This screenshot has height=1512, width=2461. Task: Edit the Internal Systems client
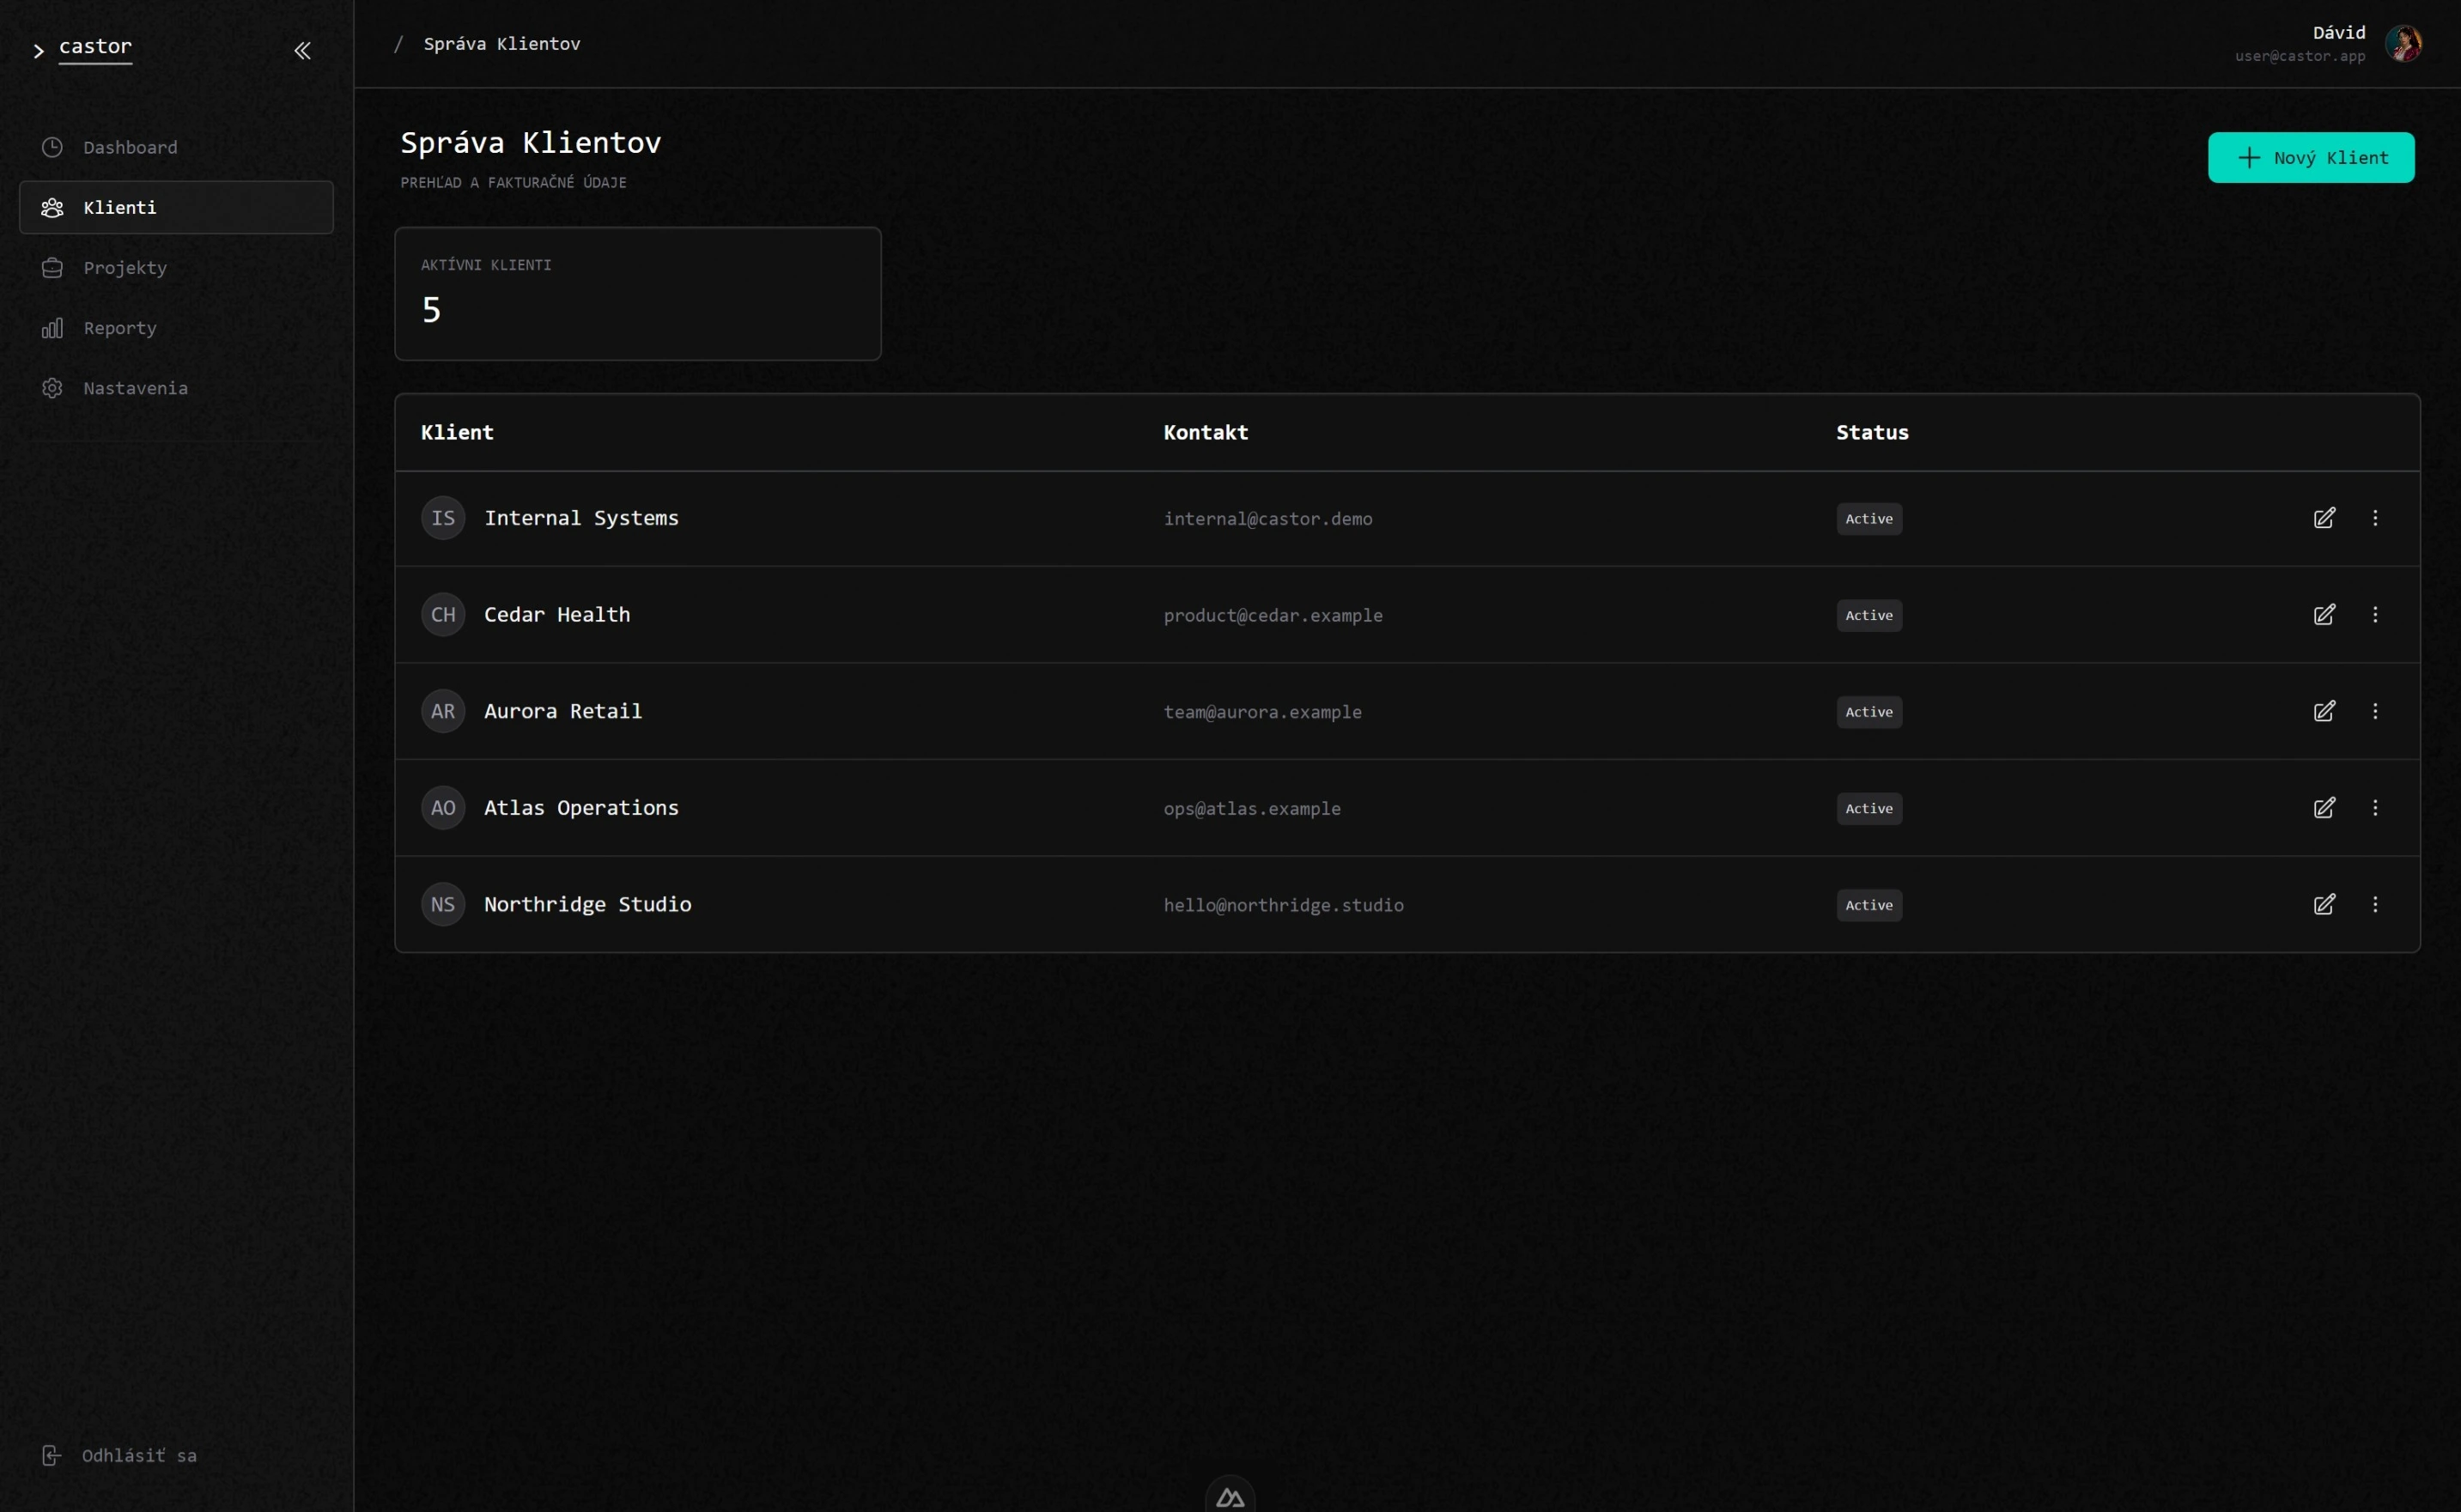click(x=2324, y=518)
